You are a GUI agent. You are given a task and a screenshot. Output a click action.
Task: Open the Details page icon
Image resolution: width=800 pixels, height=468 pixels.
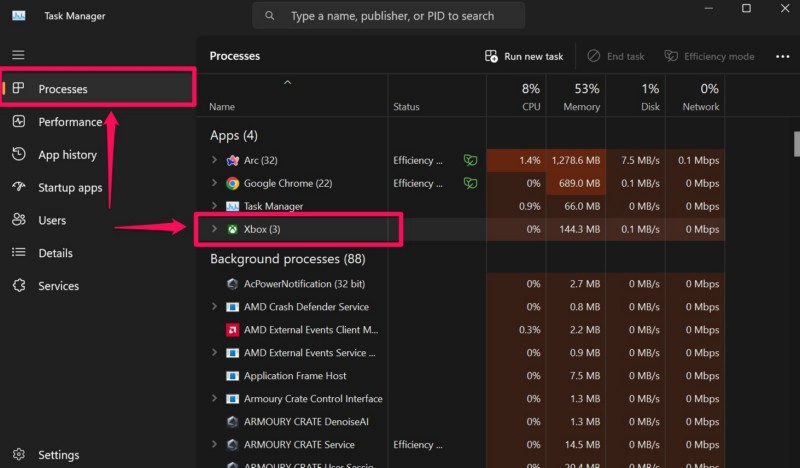click(x=19, y=253)
